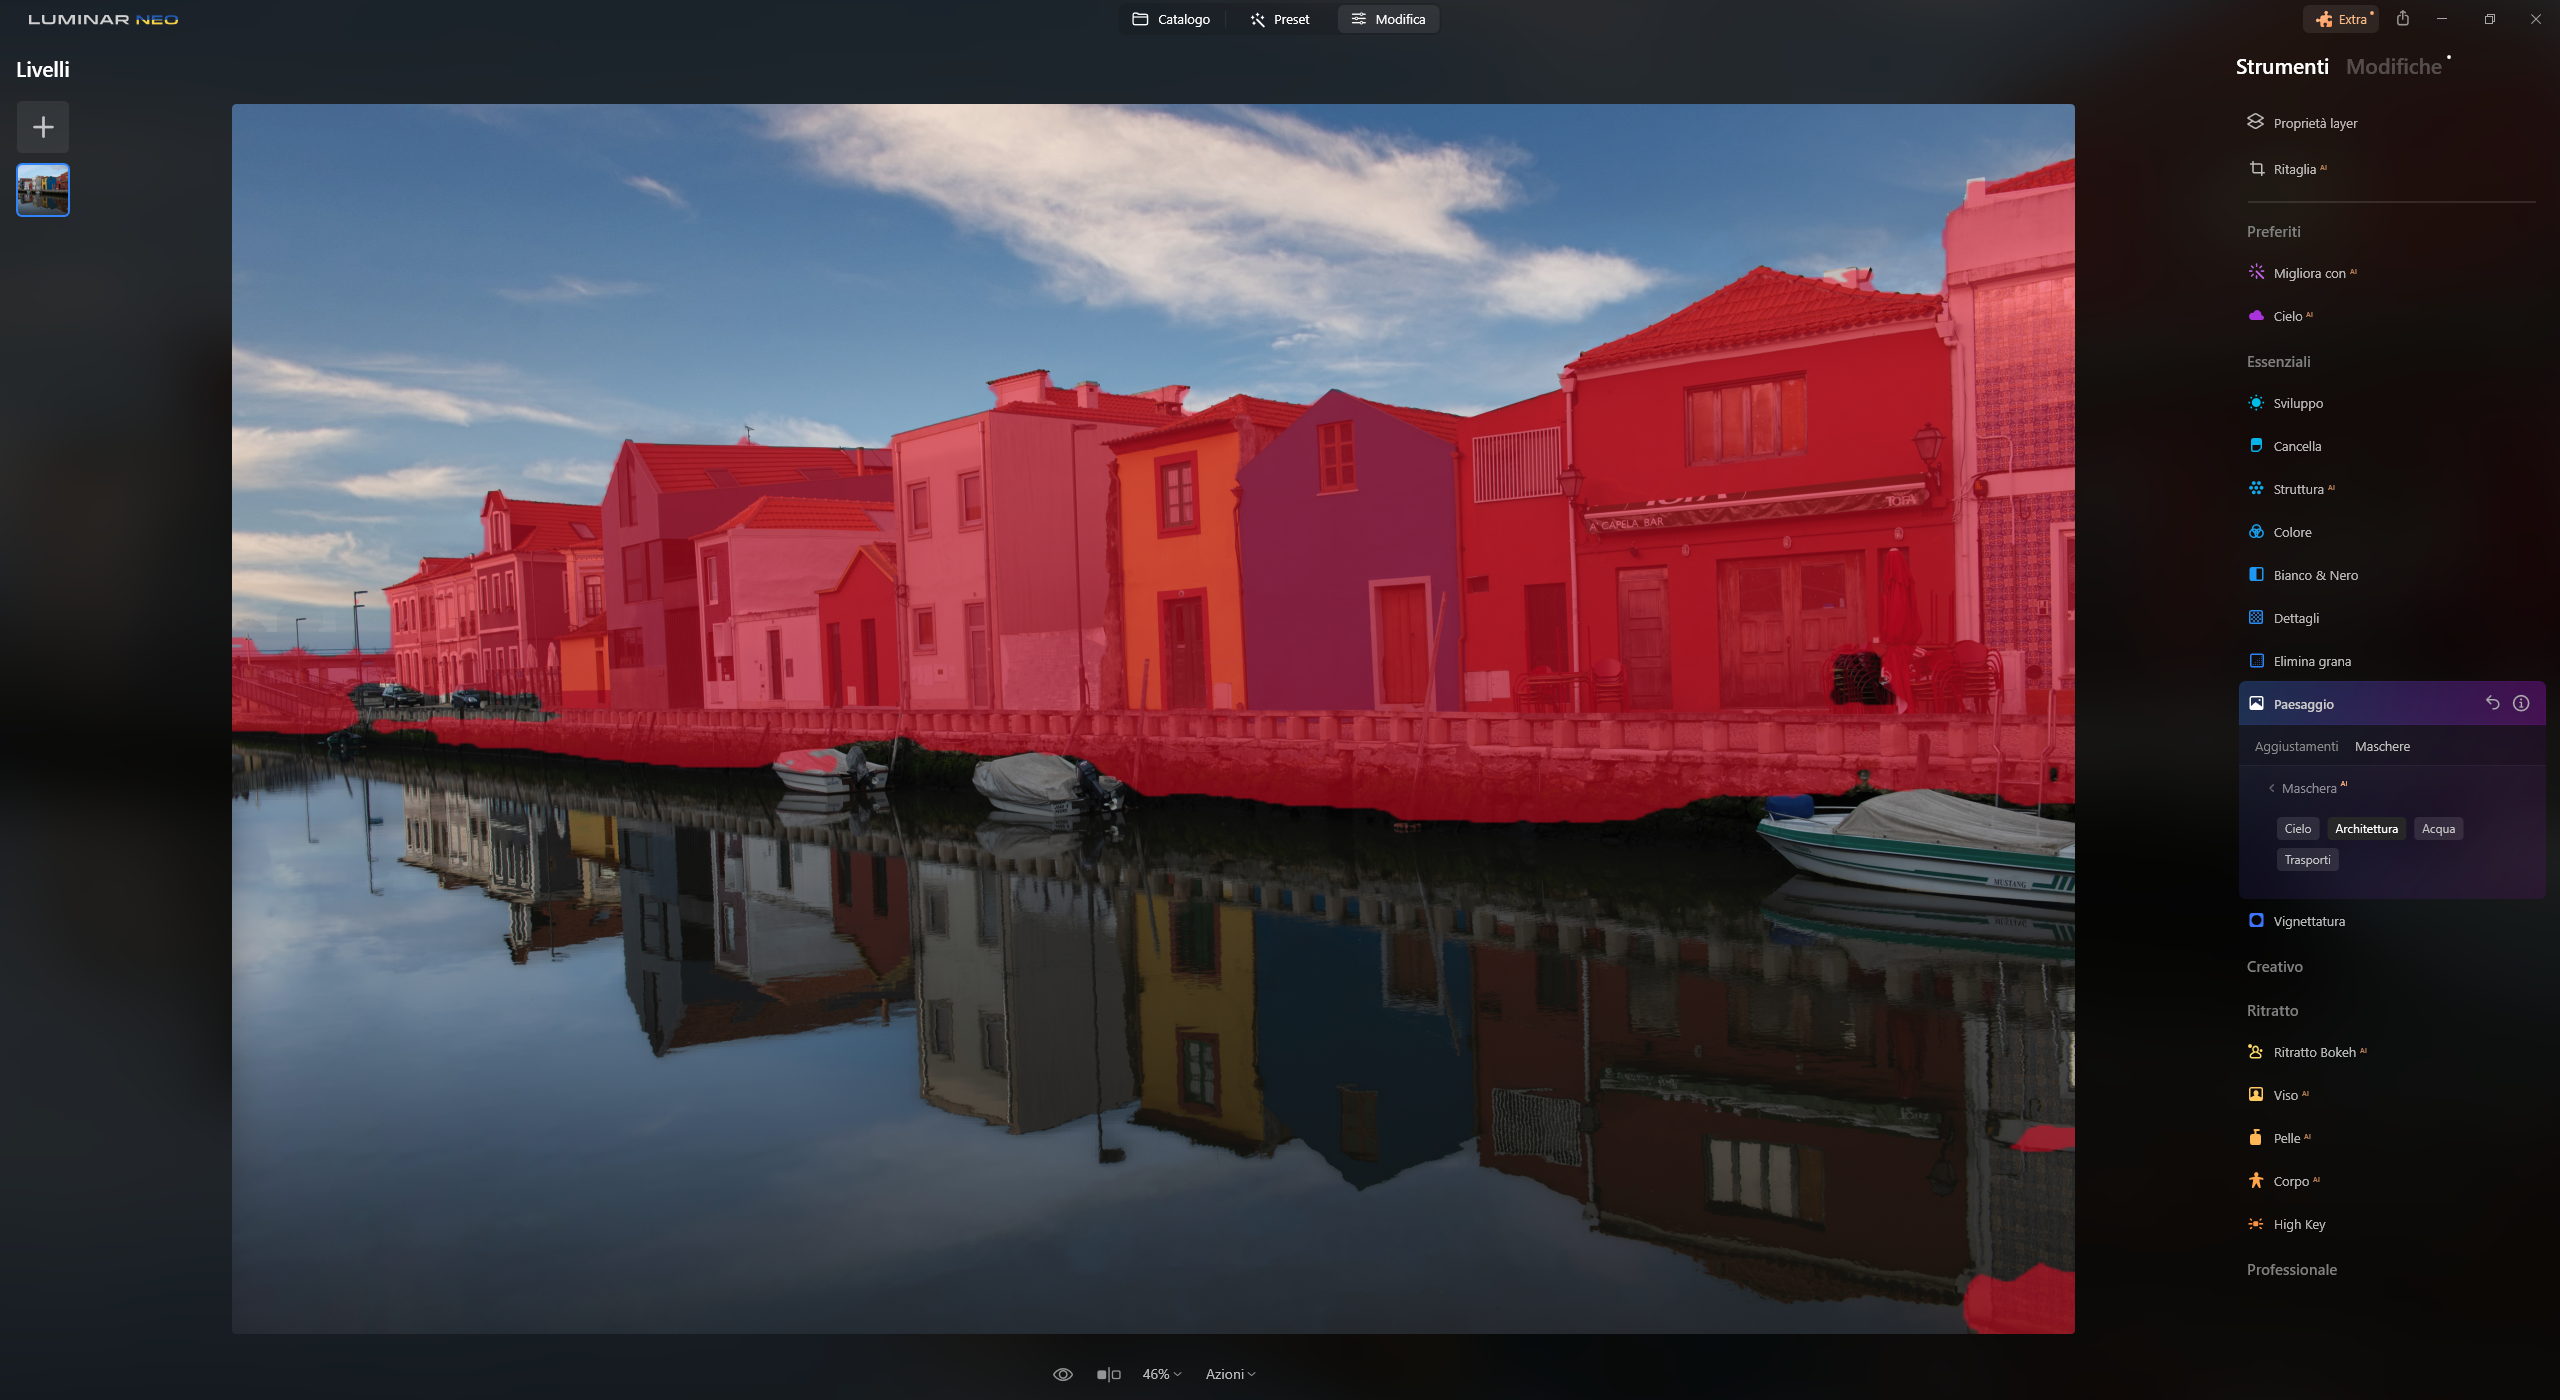Click the Trasporti mask button
Screen dimensions: 2560x1400
point(2306,859)
